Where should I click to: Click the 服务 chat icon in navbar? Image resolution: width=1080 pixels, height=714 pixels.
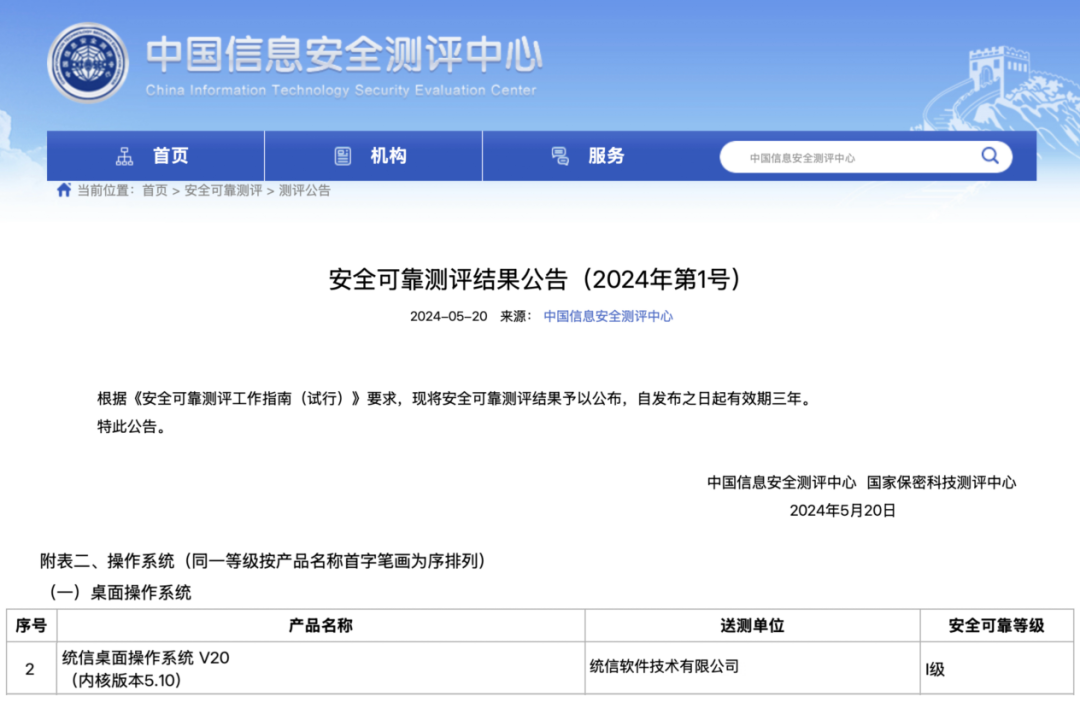coord(560,156)
